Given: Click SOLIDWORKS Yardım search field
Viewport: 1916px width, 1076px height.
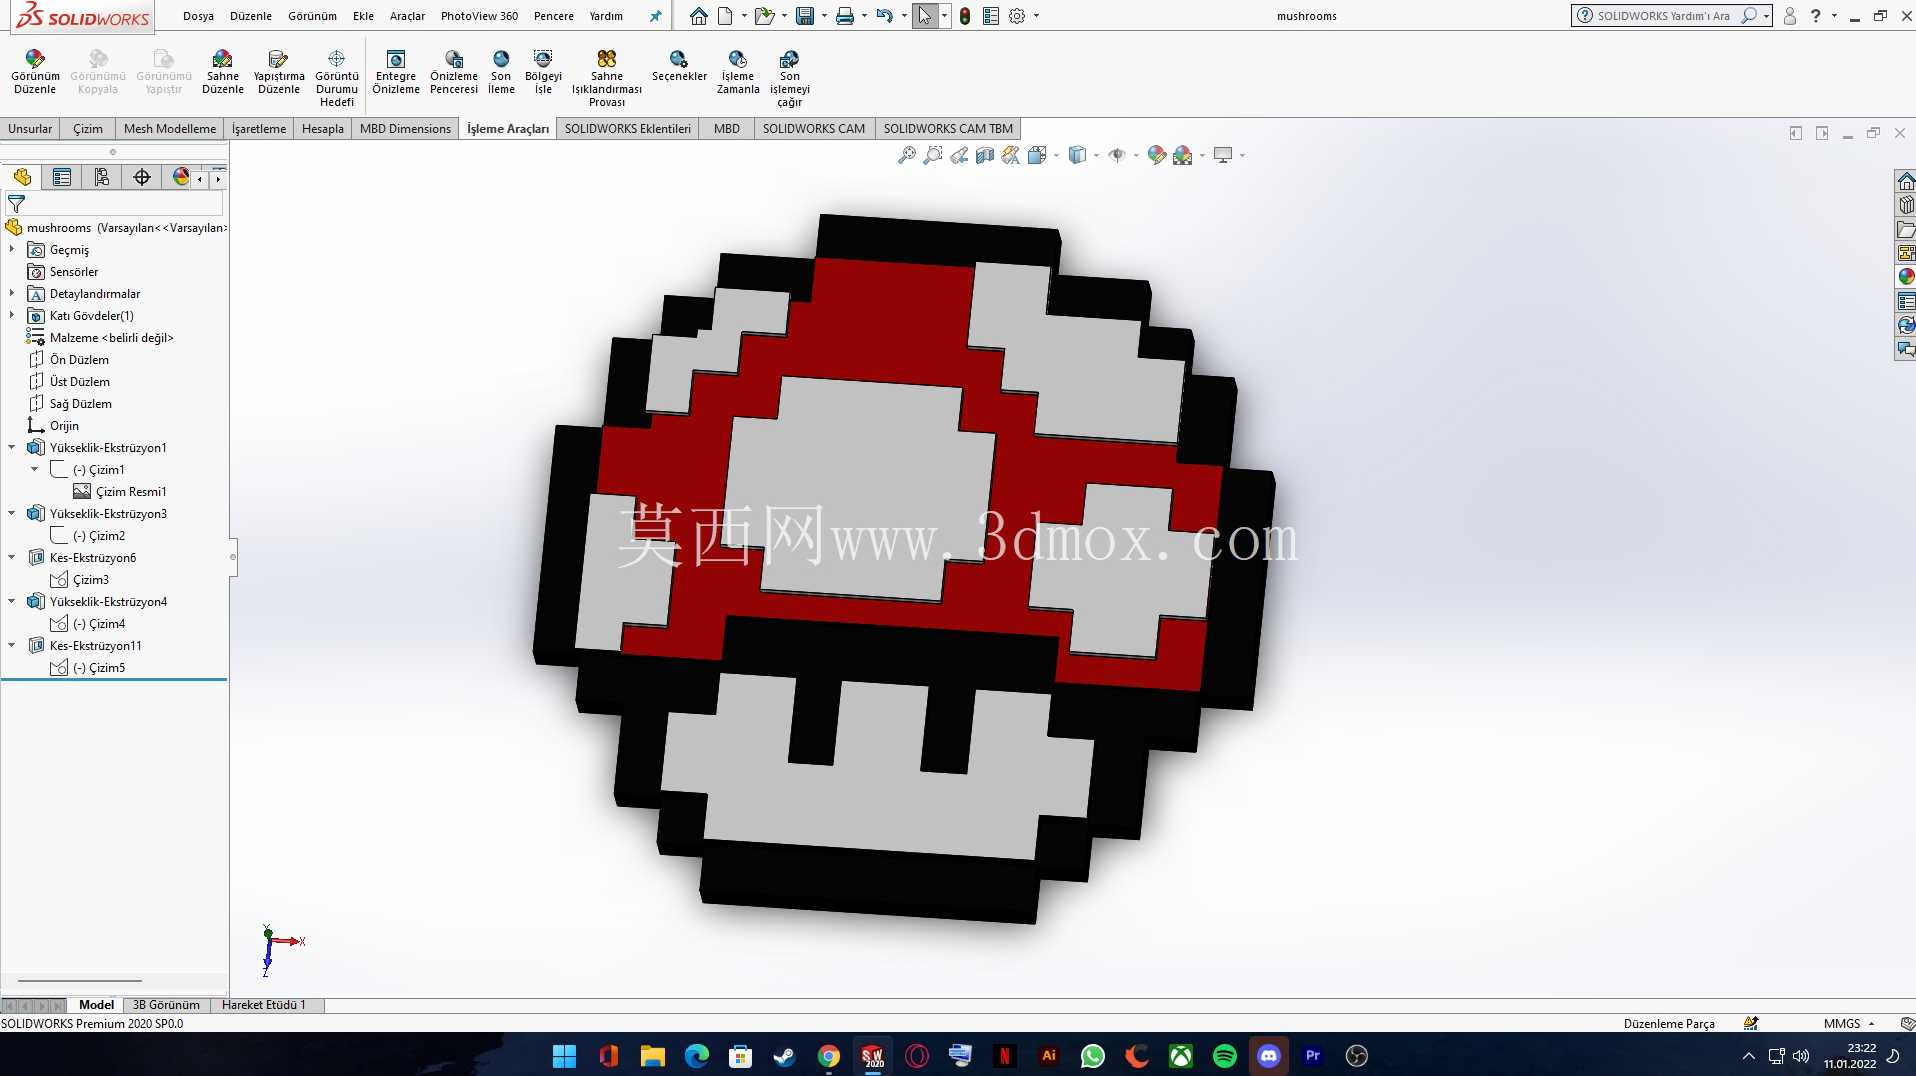Looking at the screenshot, I should pos(1662,16).
